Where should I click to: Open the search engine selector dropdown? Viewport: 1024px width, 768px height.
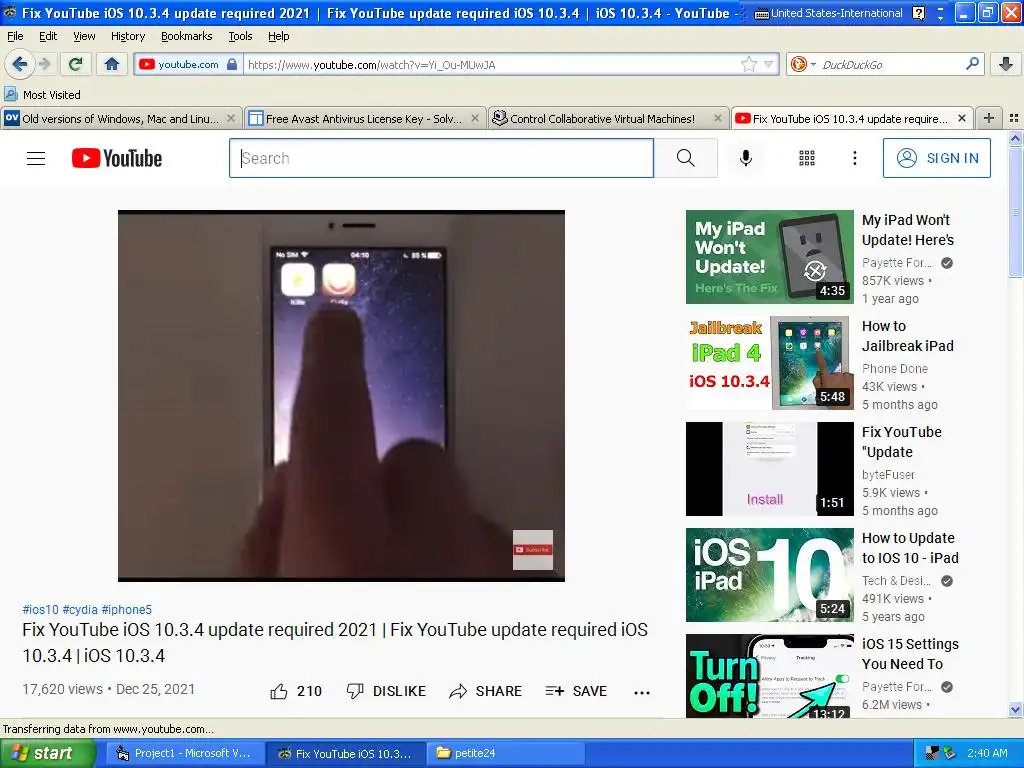coord(802,64)
